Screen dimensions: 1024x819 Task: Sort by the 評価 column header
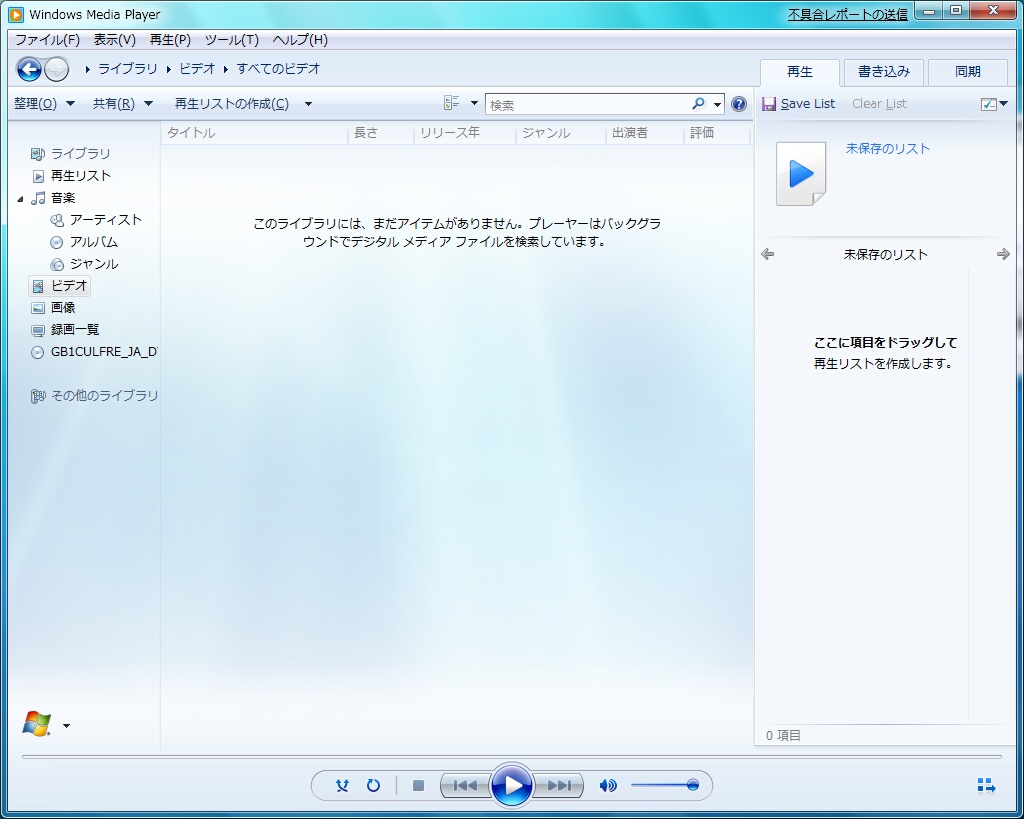[x=717, y=133]
